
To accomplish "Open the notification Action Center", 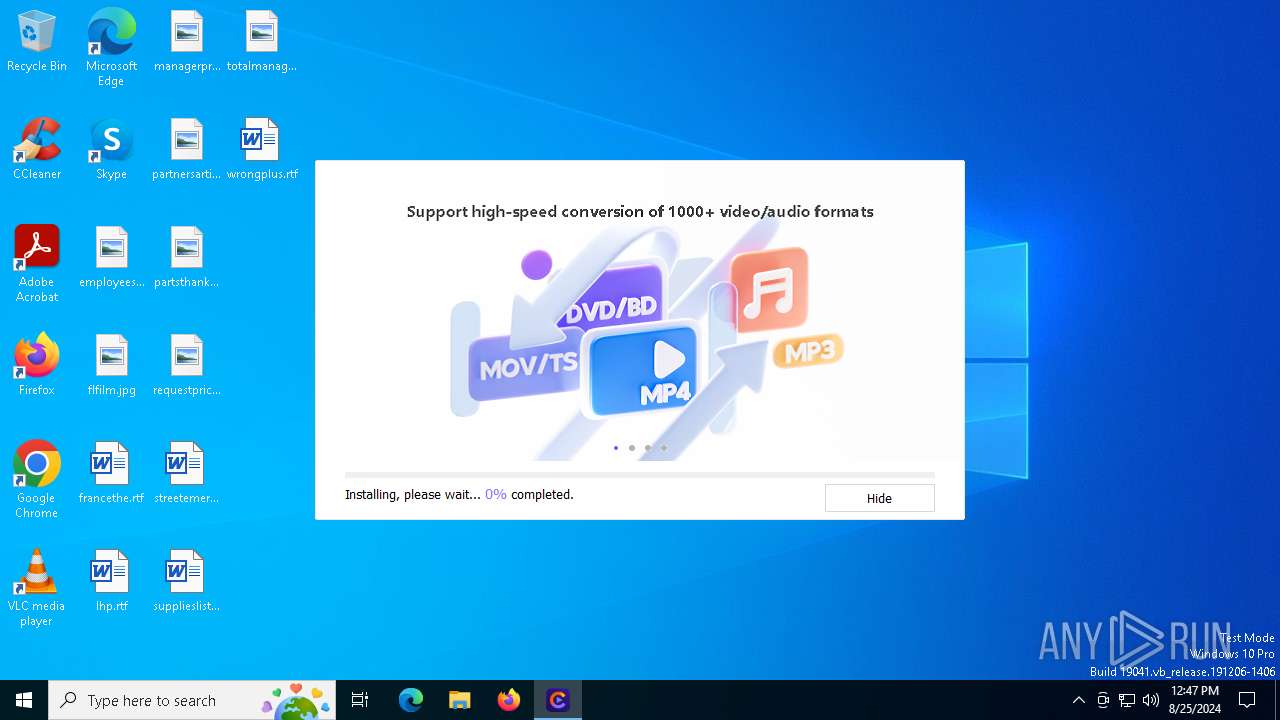I will (x=1248, y=700).
